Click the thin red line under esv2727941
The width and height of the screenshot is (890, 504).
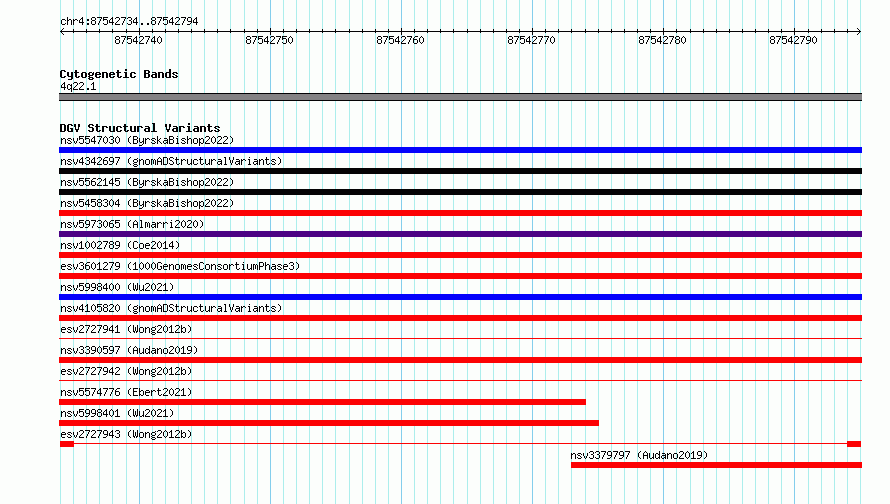pos(460,338)
